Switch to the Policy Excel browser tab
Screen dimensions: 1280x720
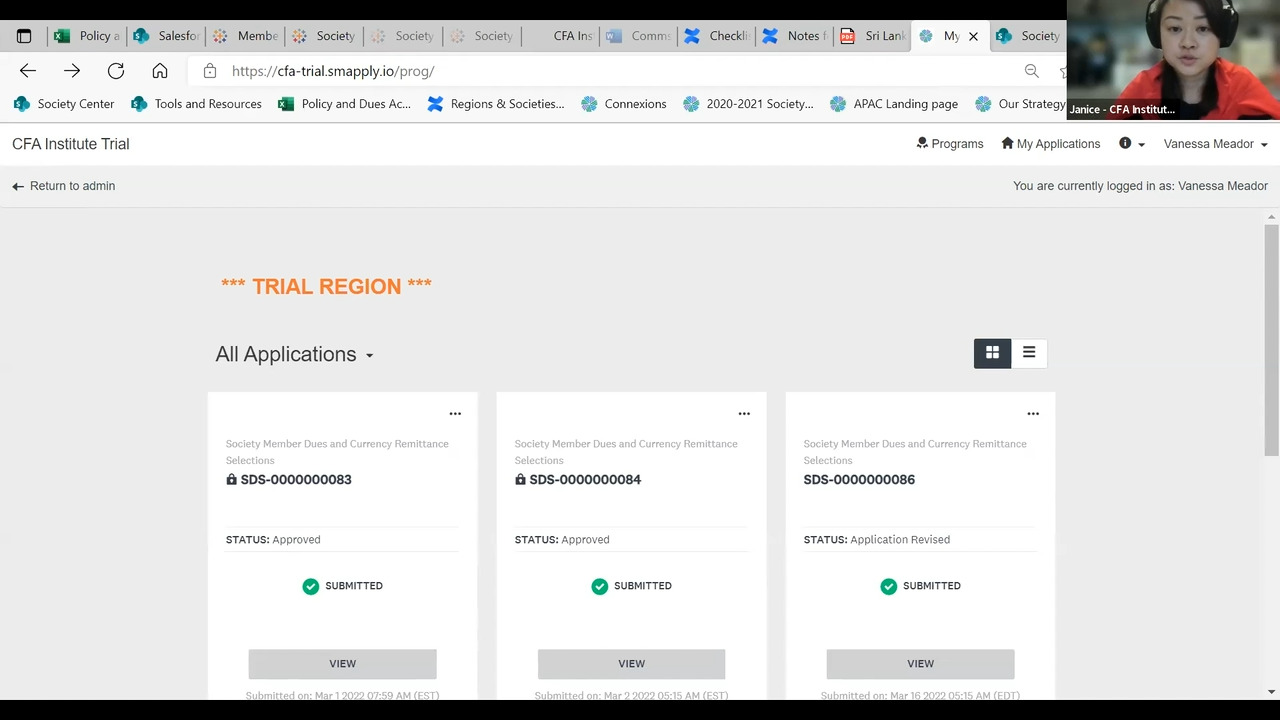click(87, 36)
